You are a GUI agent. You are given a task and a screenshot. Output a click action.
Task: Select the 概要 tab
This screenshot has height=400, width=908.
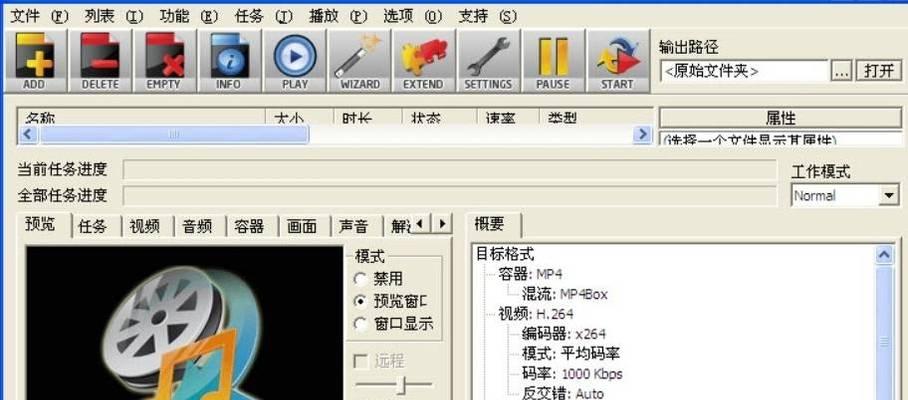click(493, 225)
